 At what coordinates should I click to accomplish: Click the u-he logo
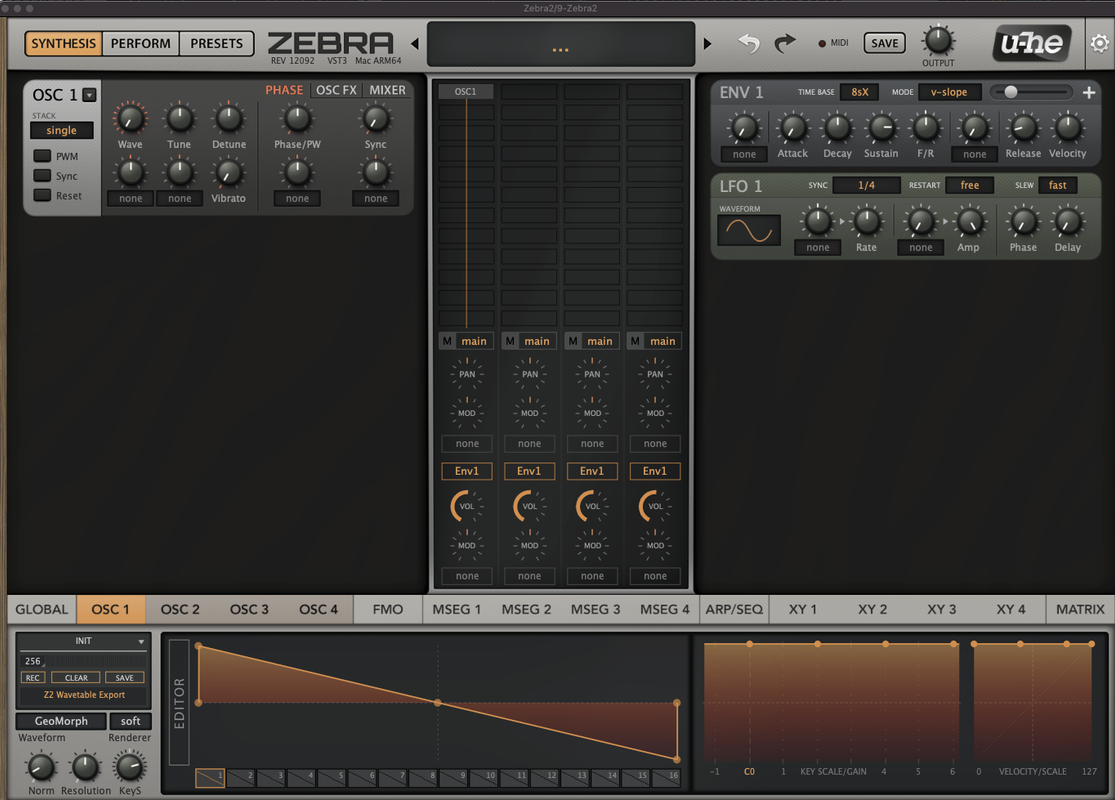point(1032,43)
